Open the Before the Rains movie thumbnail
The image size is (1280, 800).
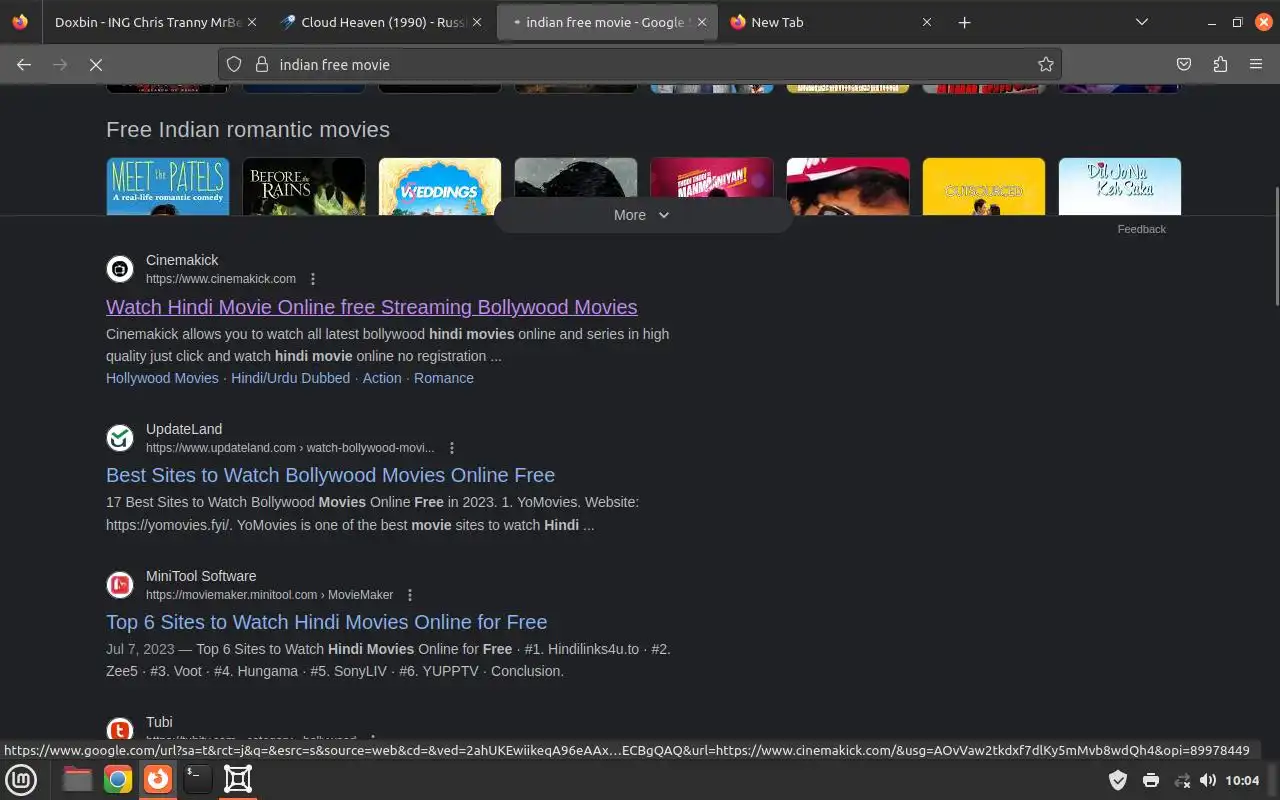pos(304,186)
